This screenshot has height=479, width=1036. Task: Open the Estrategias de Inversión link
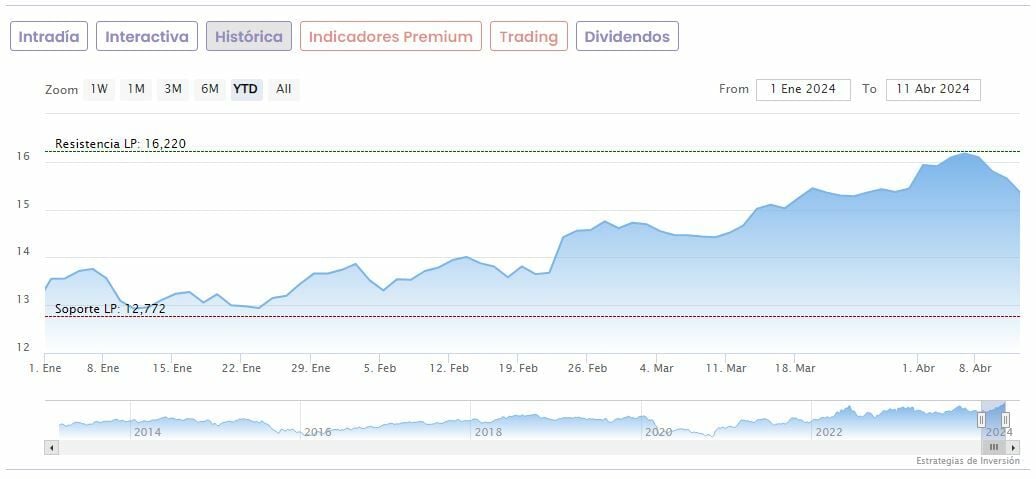967,461
